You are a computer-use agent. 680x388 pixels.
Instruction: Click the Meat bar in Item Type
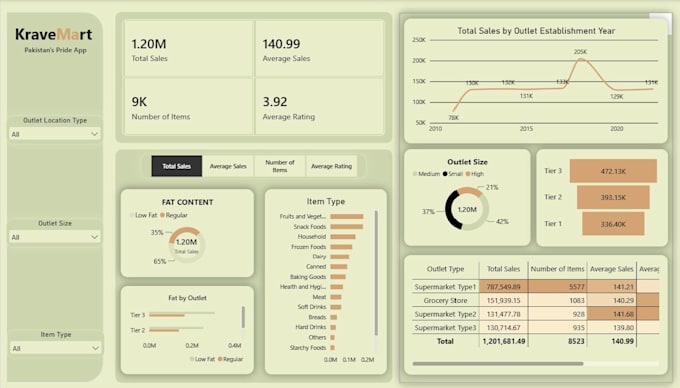336,297
